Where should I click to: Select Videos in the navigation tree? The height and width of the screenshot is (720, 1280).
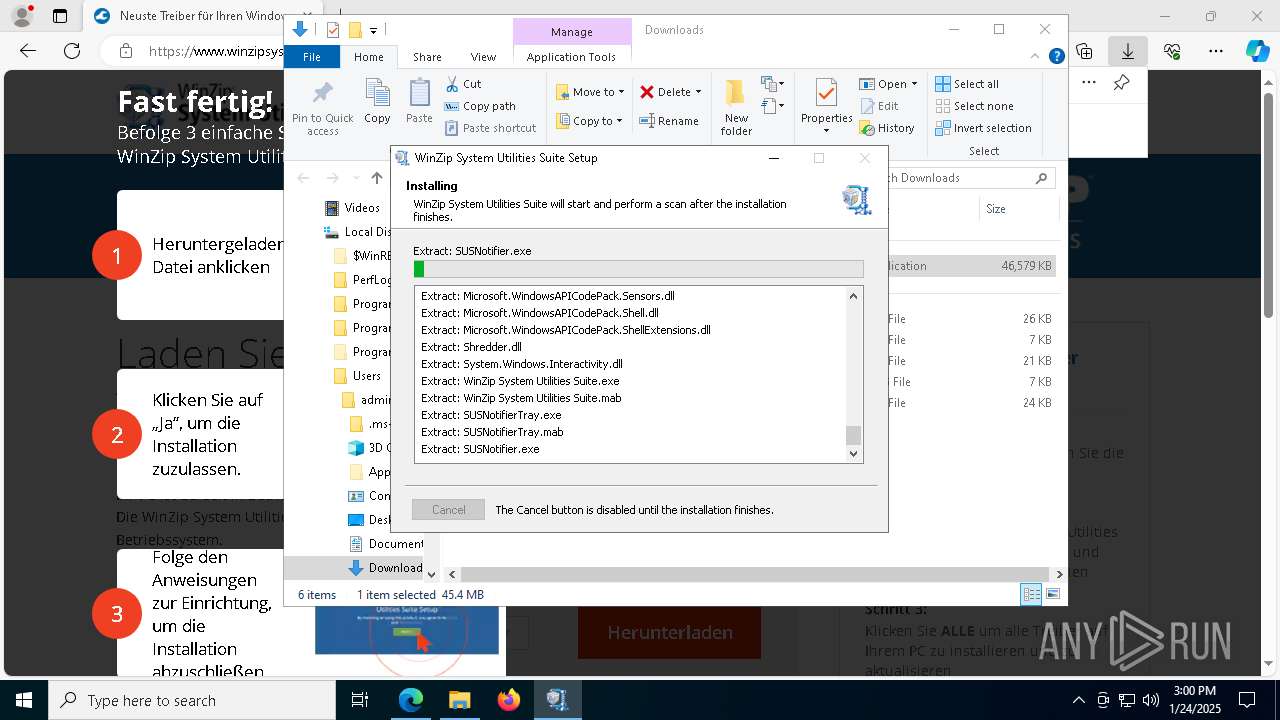[x=362, y=208]
